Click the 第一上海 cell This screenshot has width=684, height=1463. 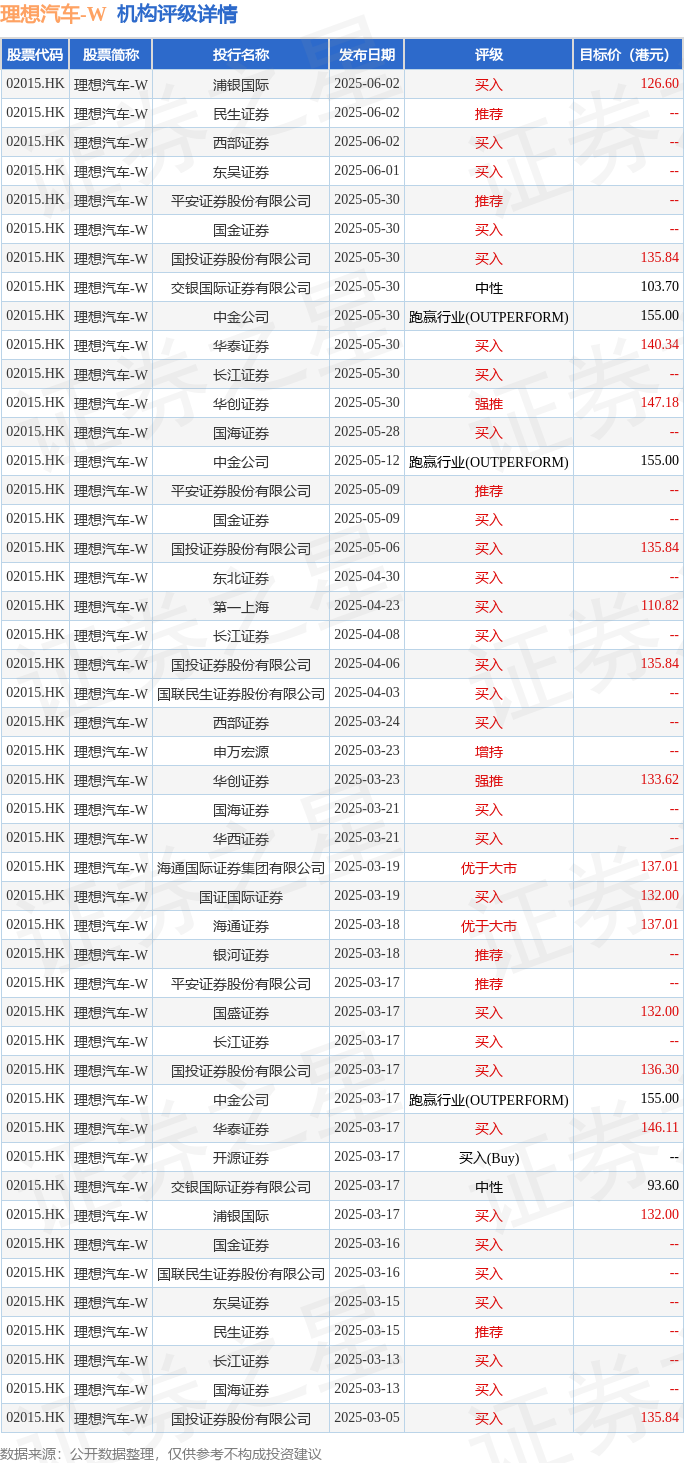point(241,606)
